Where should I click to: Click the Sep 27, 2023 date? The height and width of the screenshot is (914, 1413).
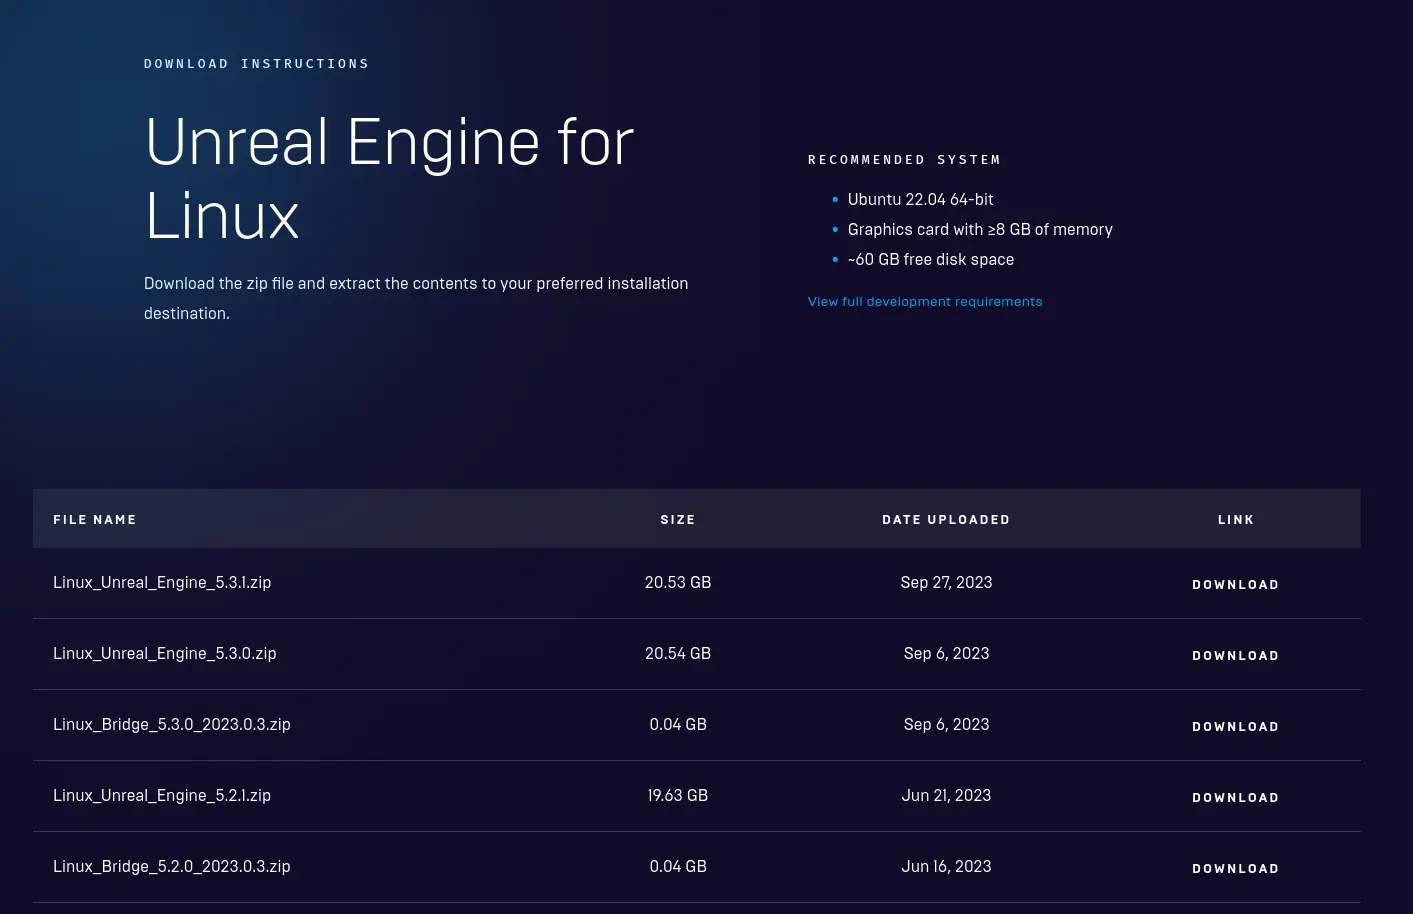click(x=946, y=582)
